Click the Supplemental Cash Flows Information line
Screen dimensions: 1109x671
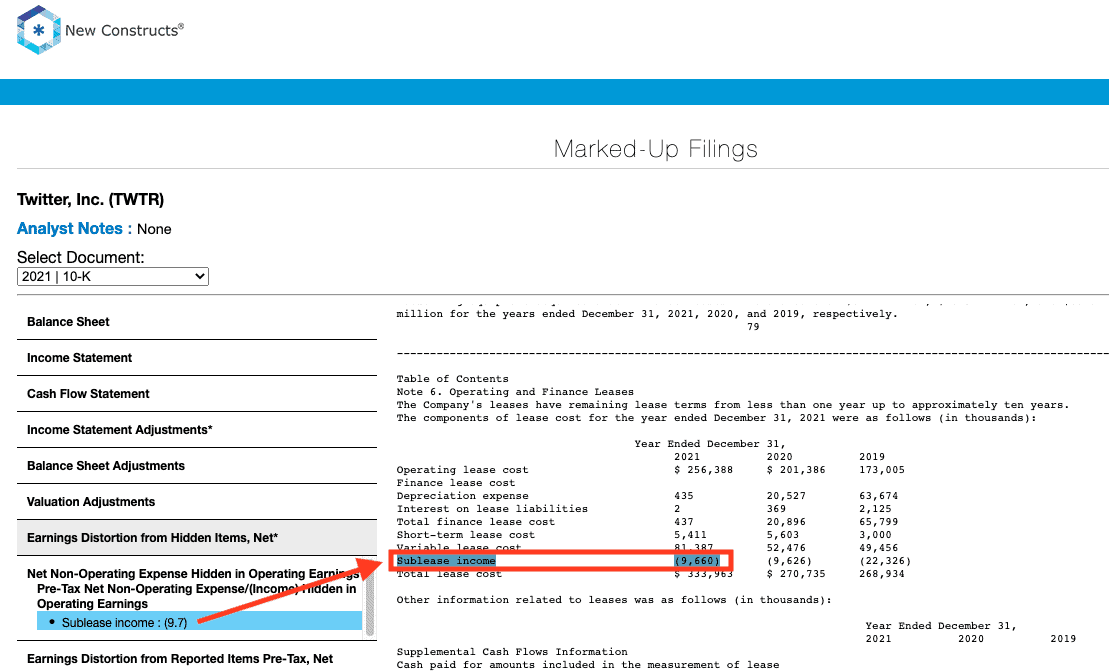tap(512, 652)
